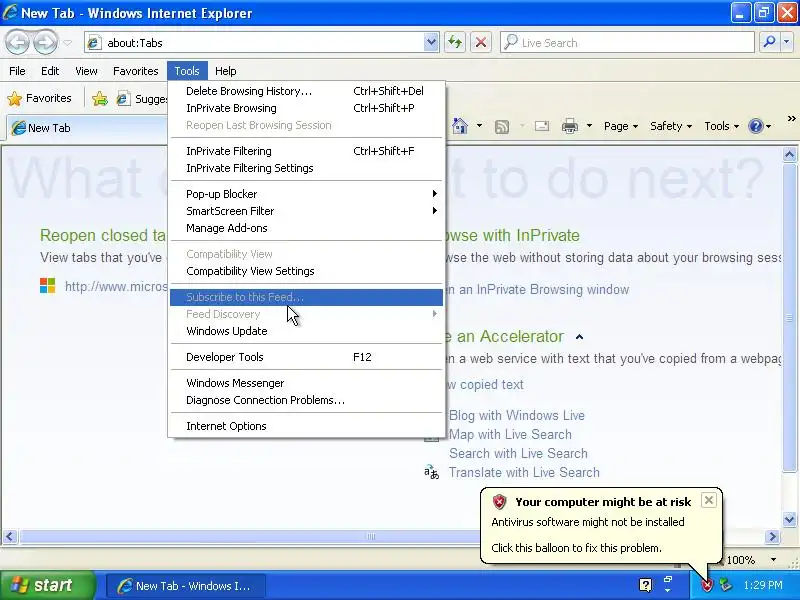800x600 pixels.
Task: Click New Tab taskbar button
Action: click(185, 586)
